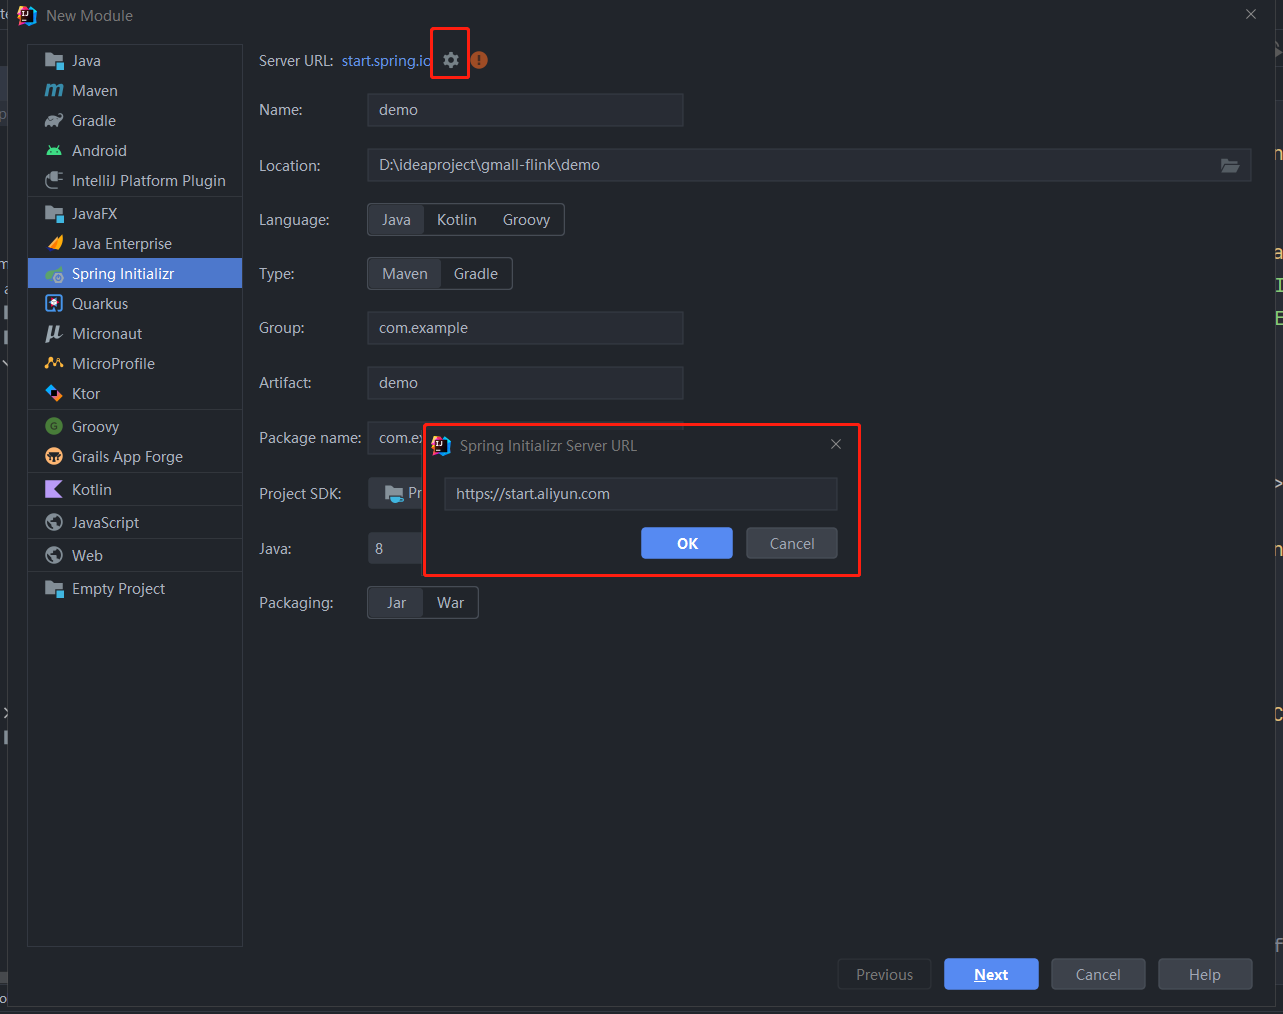Select Android module type in sidebar
Screen dimensions: 1283x1014
[x=135, y=151]
